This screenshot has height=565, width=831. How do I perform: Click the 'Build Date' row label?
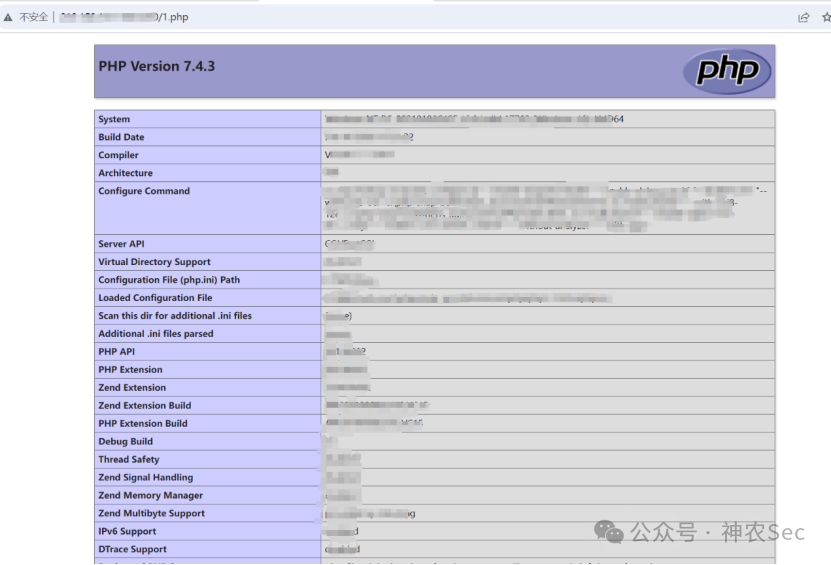(x=121, y=137)
